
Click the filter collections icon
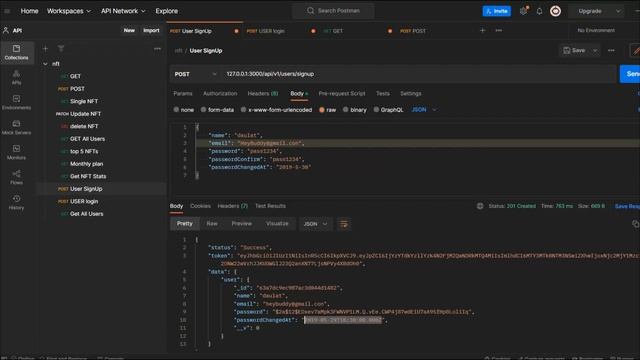coord(61,49)
